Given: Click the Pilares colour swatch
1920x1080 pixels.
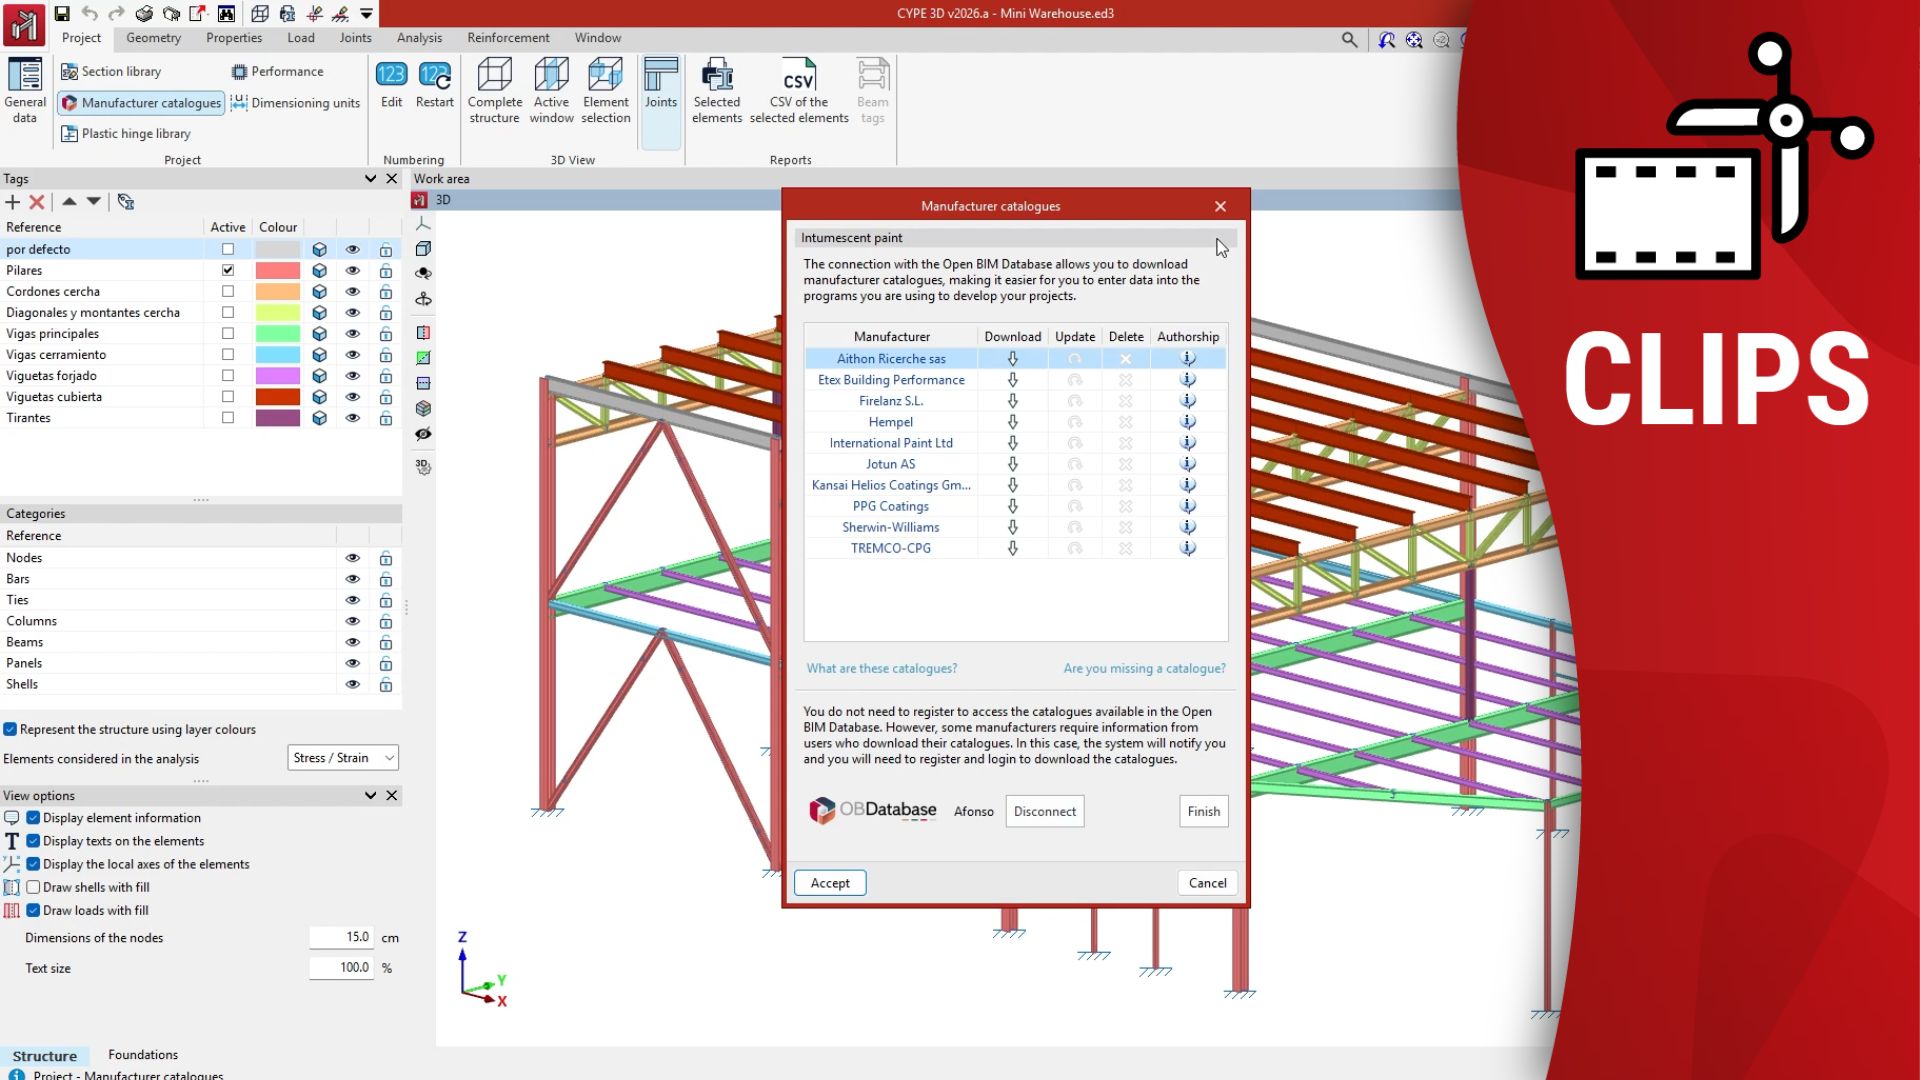Looking at the screenshot, I should 279,270.
